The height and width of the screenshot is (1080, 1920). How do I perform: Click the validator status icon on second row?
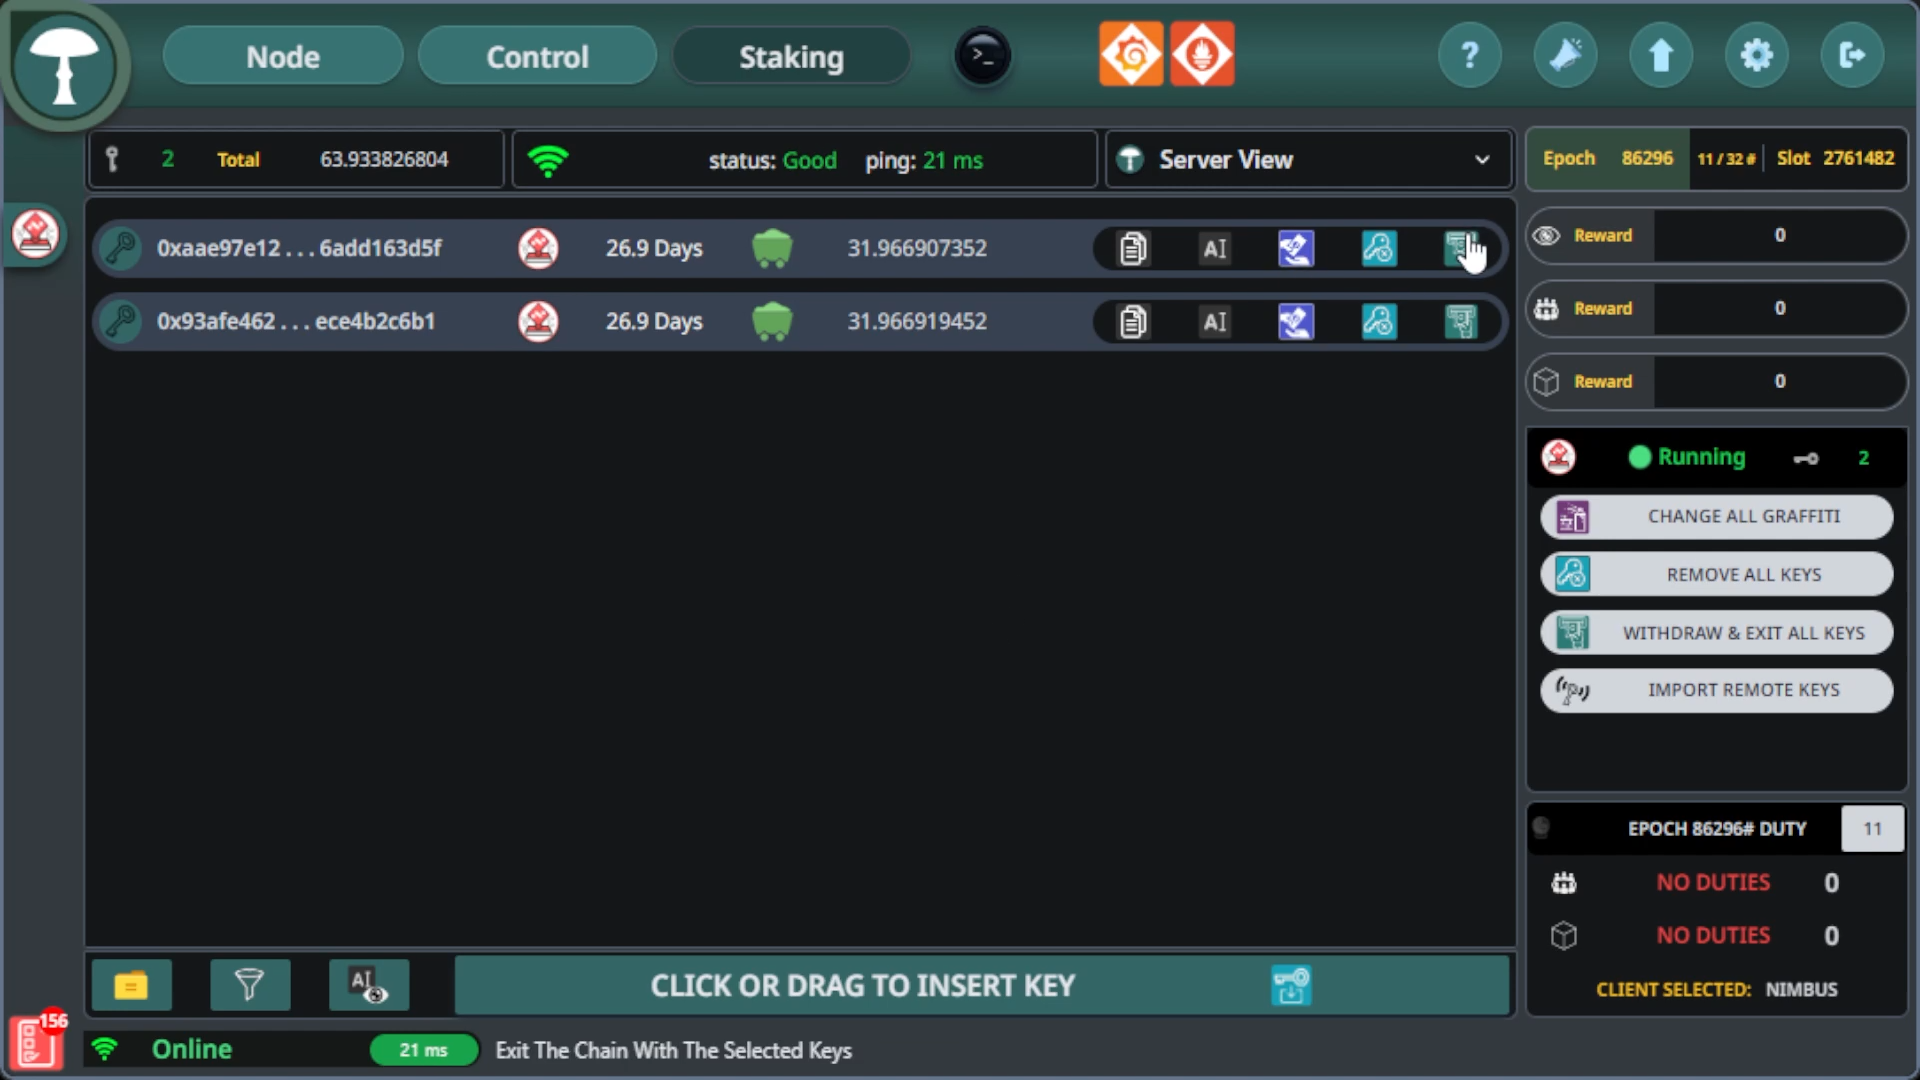click(538, 320)
